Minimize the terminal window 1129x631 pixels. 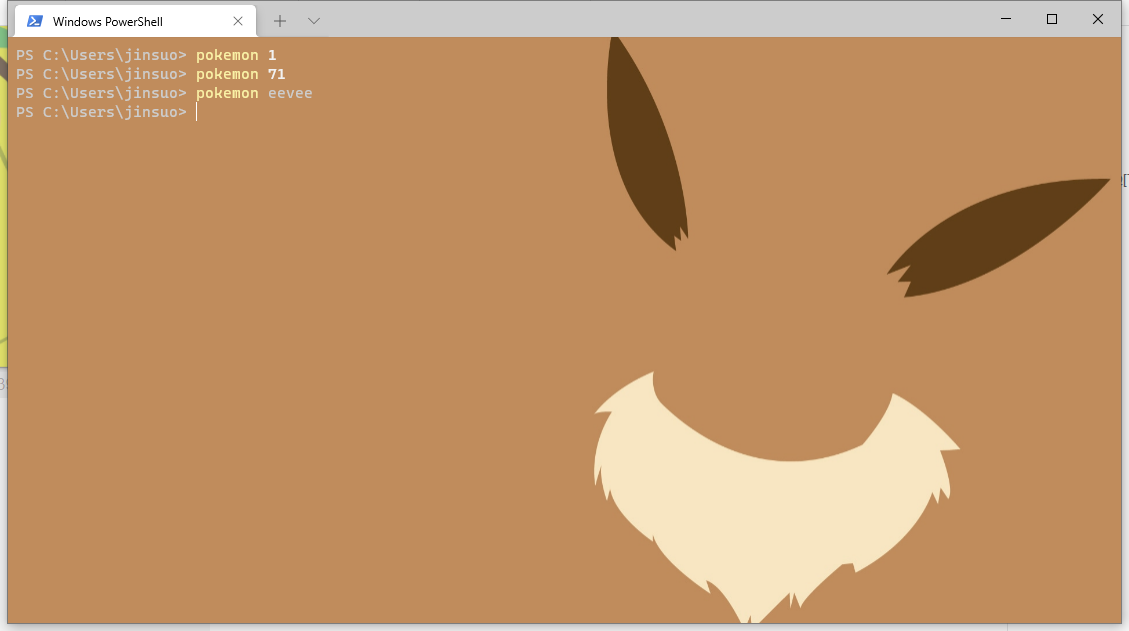1006,19
